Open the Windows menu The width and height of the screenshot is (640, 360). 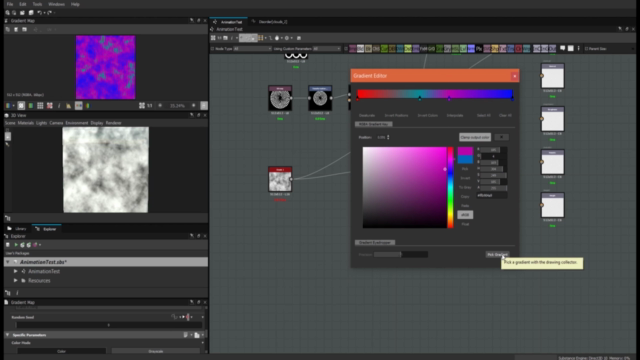tap(56, 4)
